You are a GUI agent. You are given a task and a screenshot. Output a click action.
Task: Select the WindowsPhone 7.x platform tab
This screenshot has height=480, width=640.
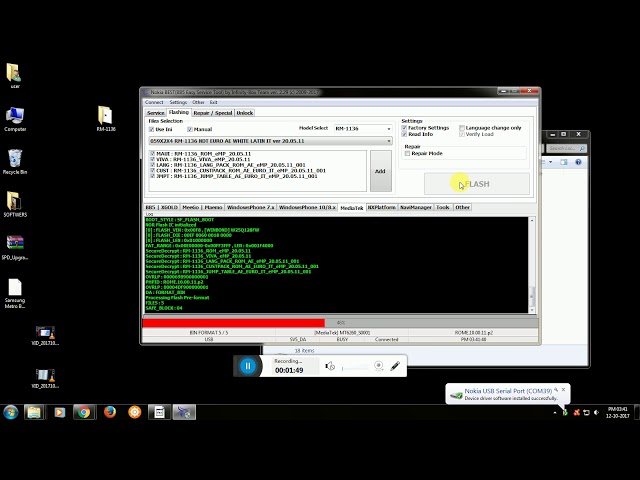point(251,207)
